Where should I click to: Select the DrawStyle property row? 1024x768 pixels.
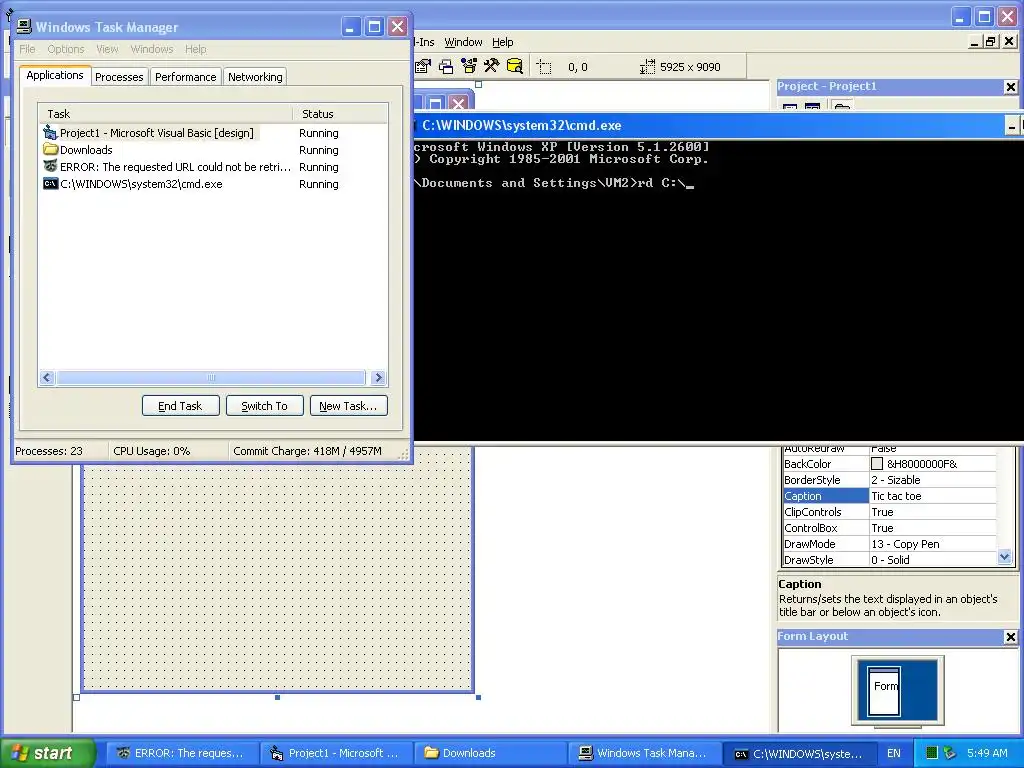[x=889, y=560]
